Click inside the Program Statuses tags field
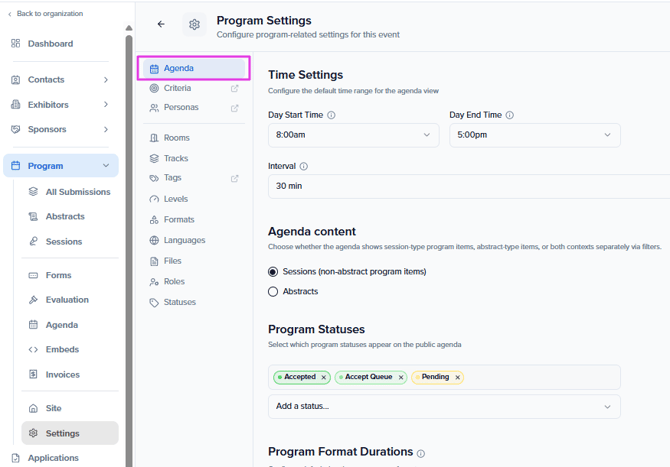The height and width of the screenshot is (467, 670). (x=444, y=377)
